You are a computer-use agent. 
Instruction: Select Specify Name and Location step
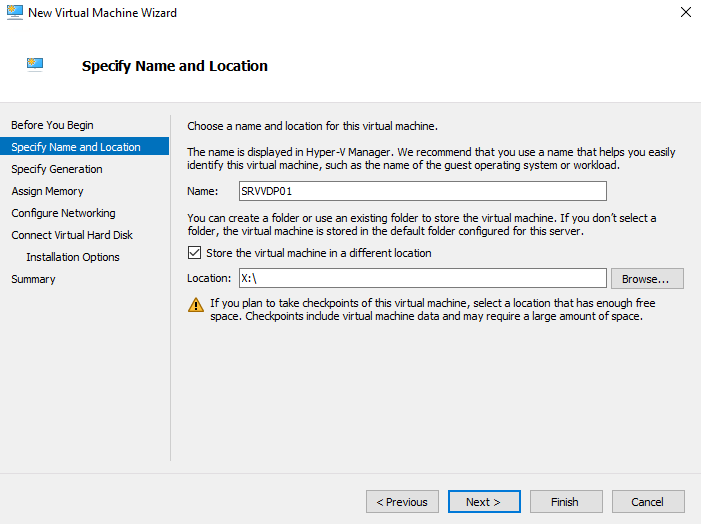(x=76, y=147)
